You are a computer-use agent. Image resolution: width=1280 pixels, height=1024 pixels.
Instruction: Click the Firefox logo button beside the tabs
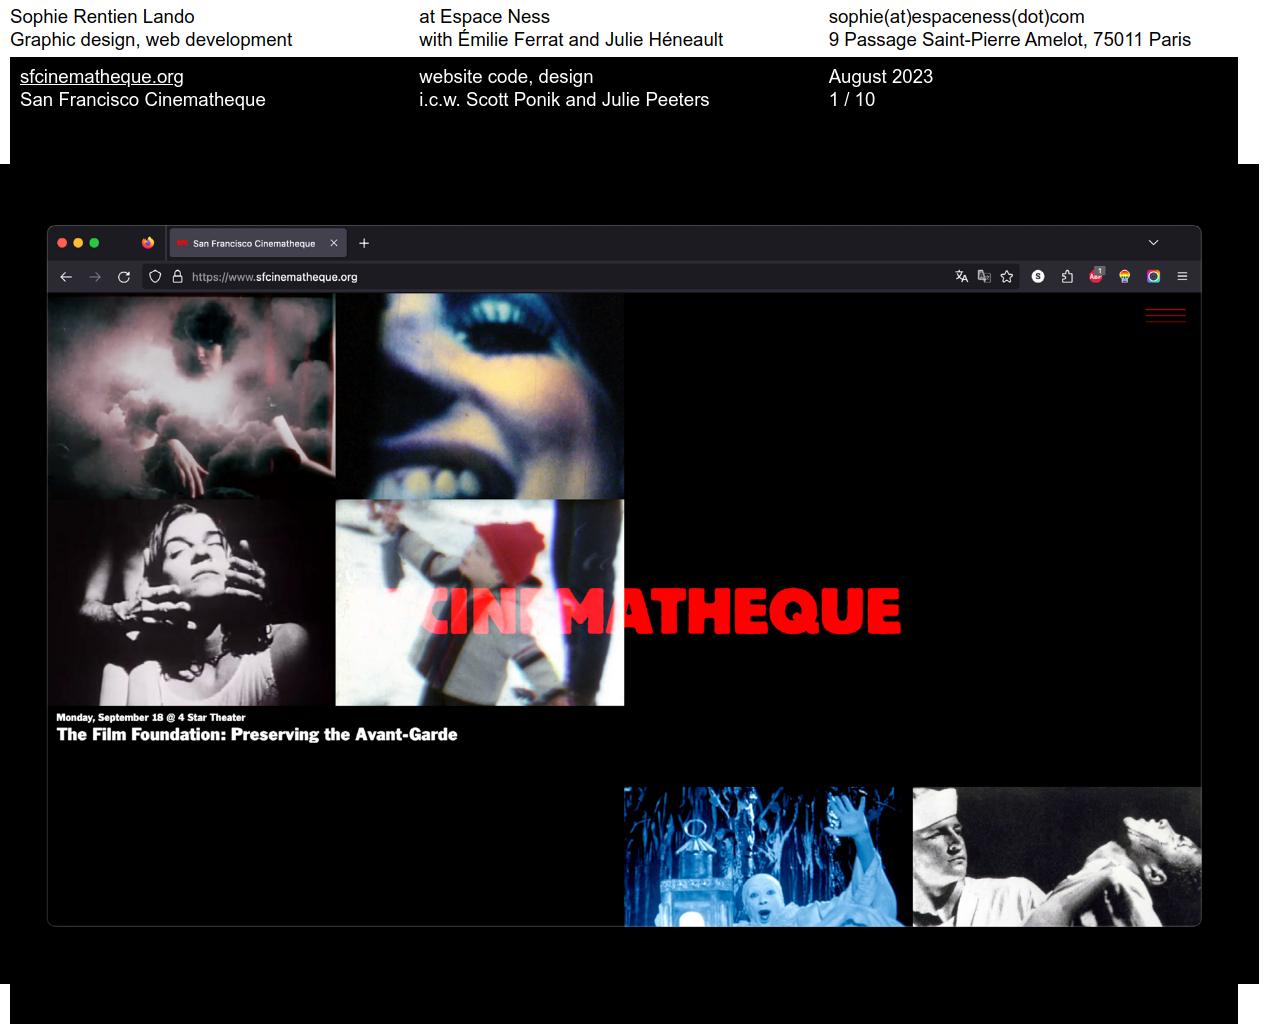[x=148, y=243]
